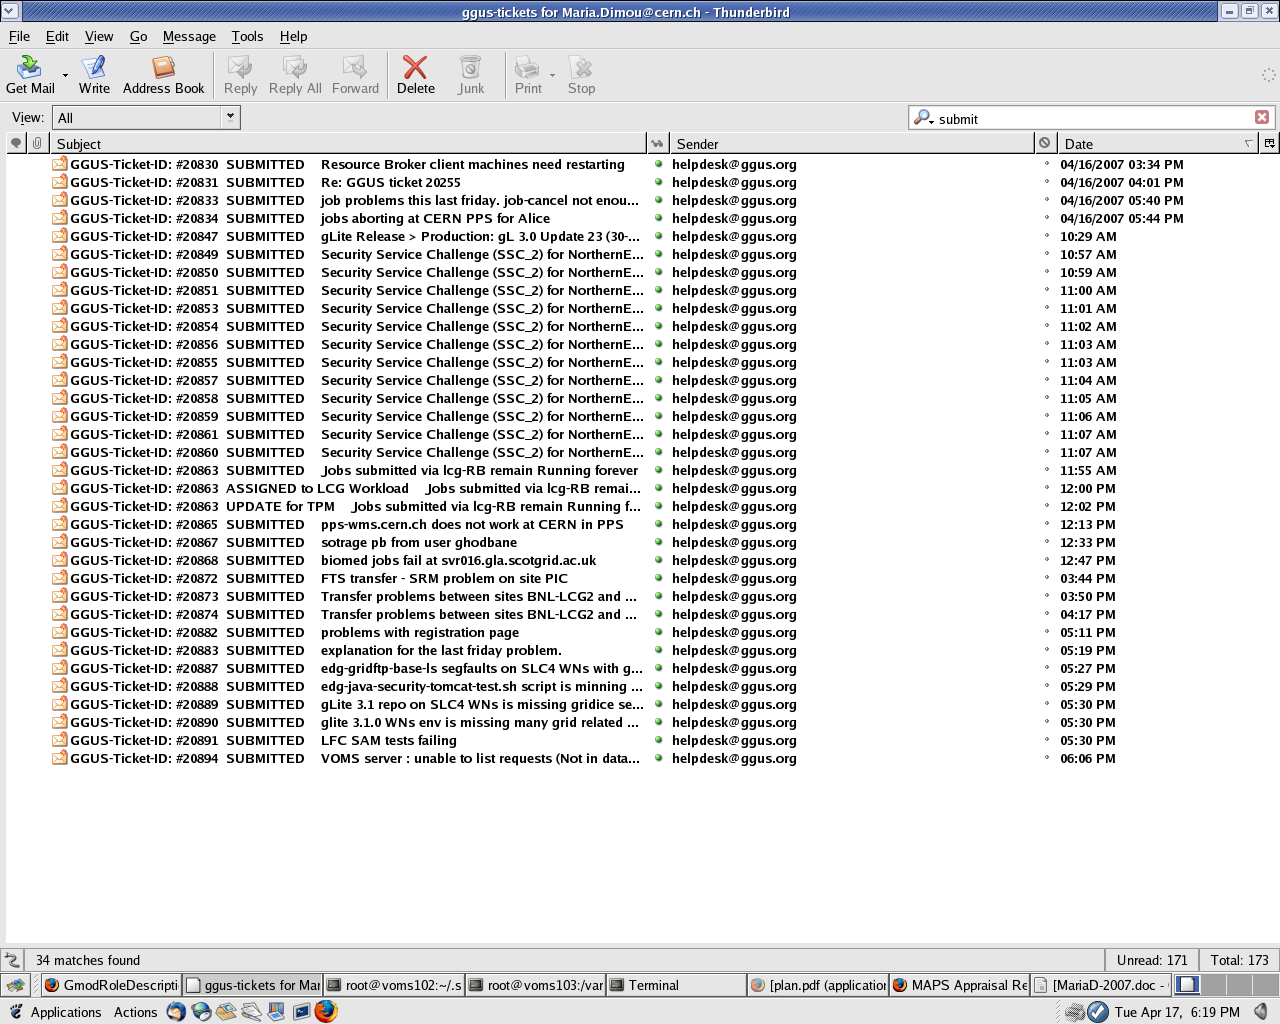Clear the search box with red X
Screen dimensions: 1280x1024
coord(1262,117)
